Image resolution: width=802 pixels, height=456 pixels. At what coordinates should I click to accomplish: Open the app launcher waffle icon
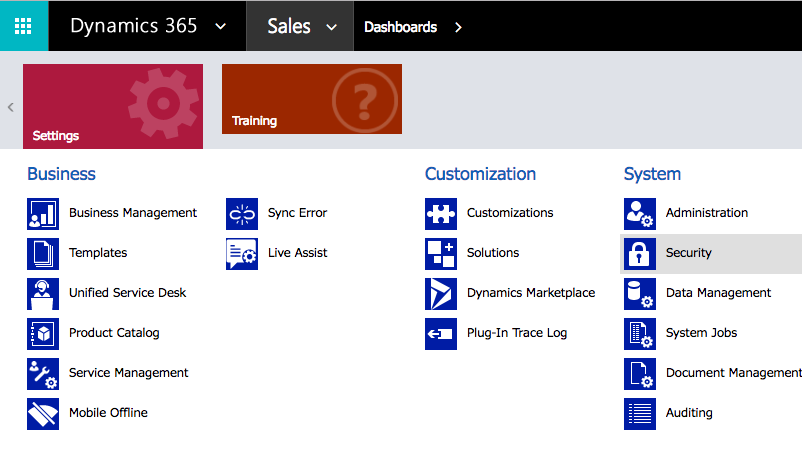coord(23,26)
